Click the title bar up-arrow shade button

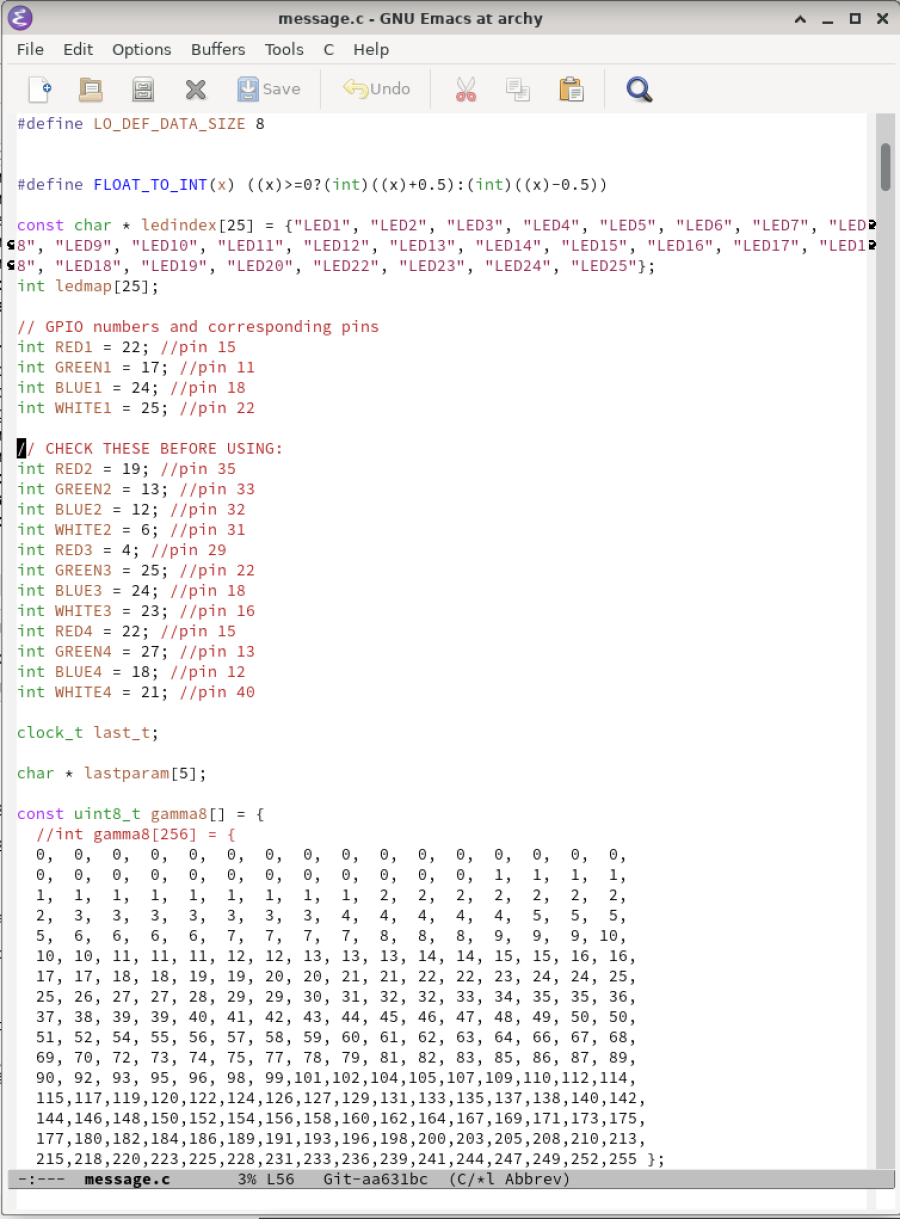coord(800,18)
